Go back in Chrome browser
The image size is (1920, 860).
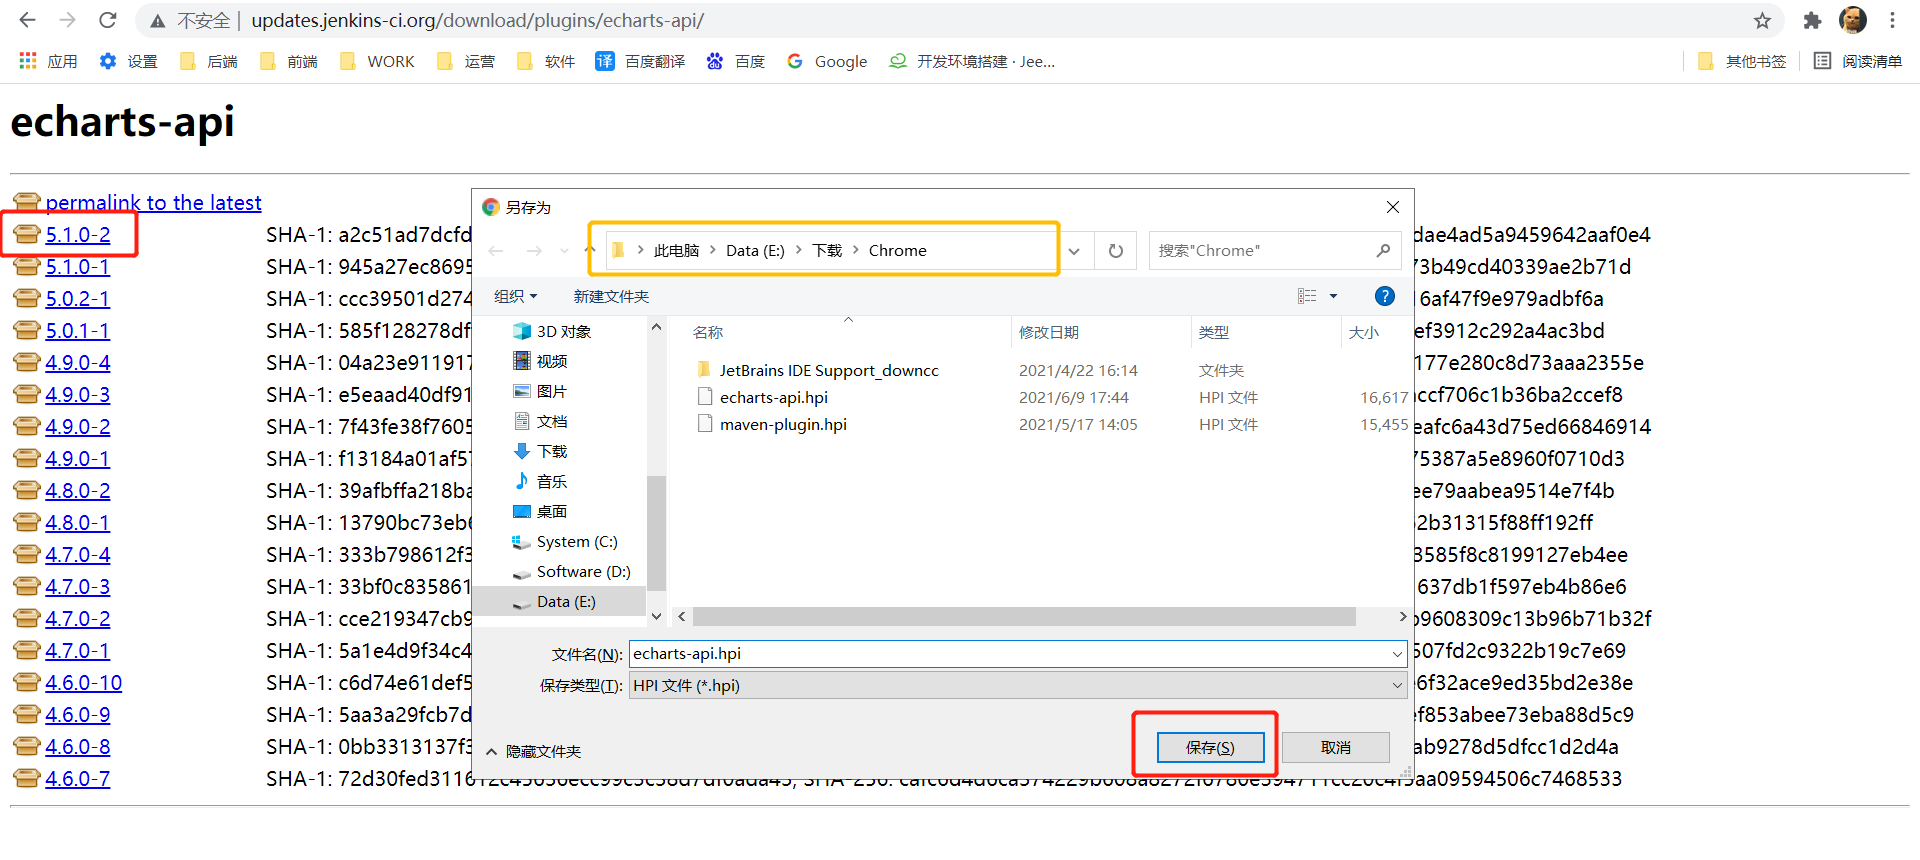coord(27,20)
